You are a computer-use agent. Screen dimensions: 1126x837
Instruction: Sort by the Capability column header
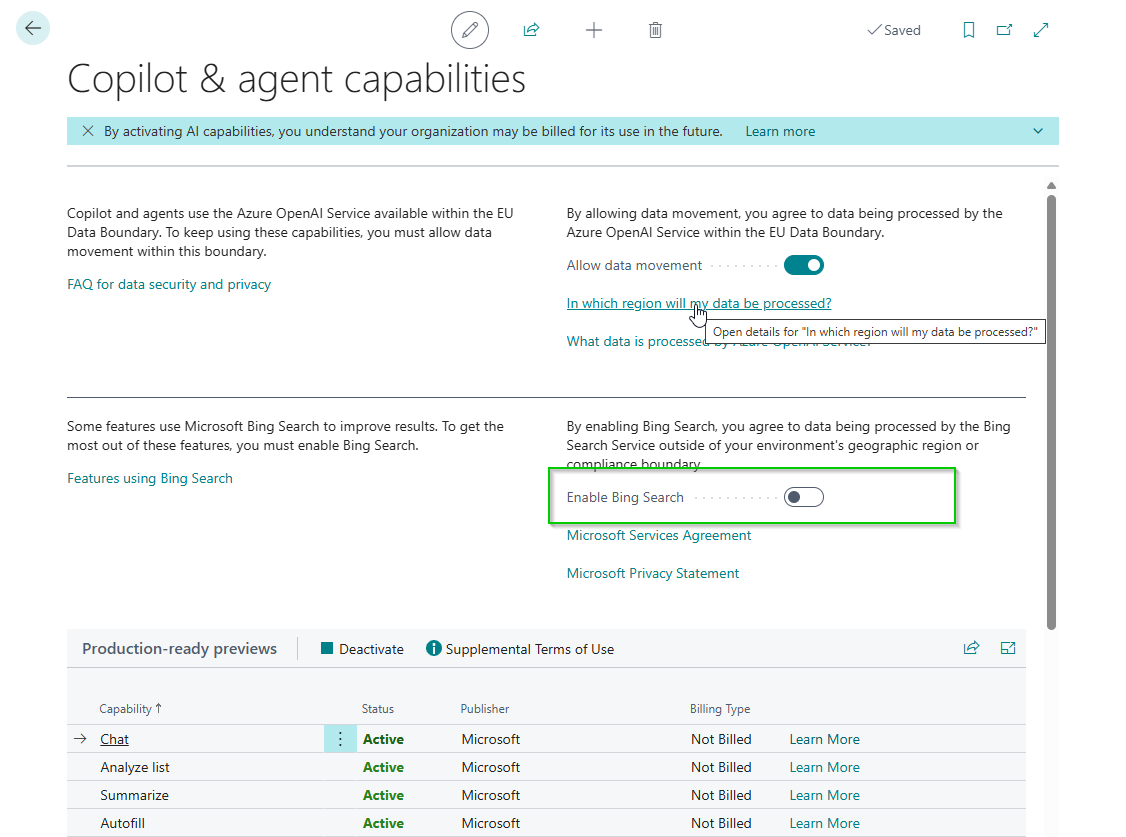coord(125,709)
